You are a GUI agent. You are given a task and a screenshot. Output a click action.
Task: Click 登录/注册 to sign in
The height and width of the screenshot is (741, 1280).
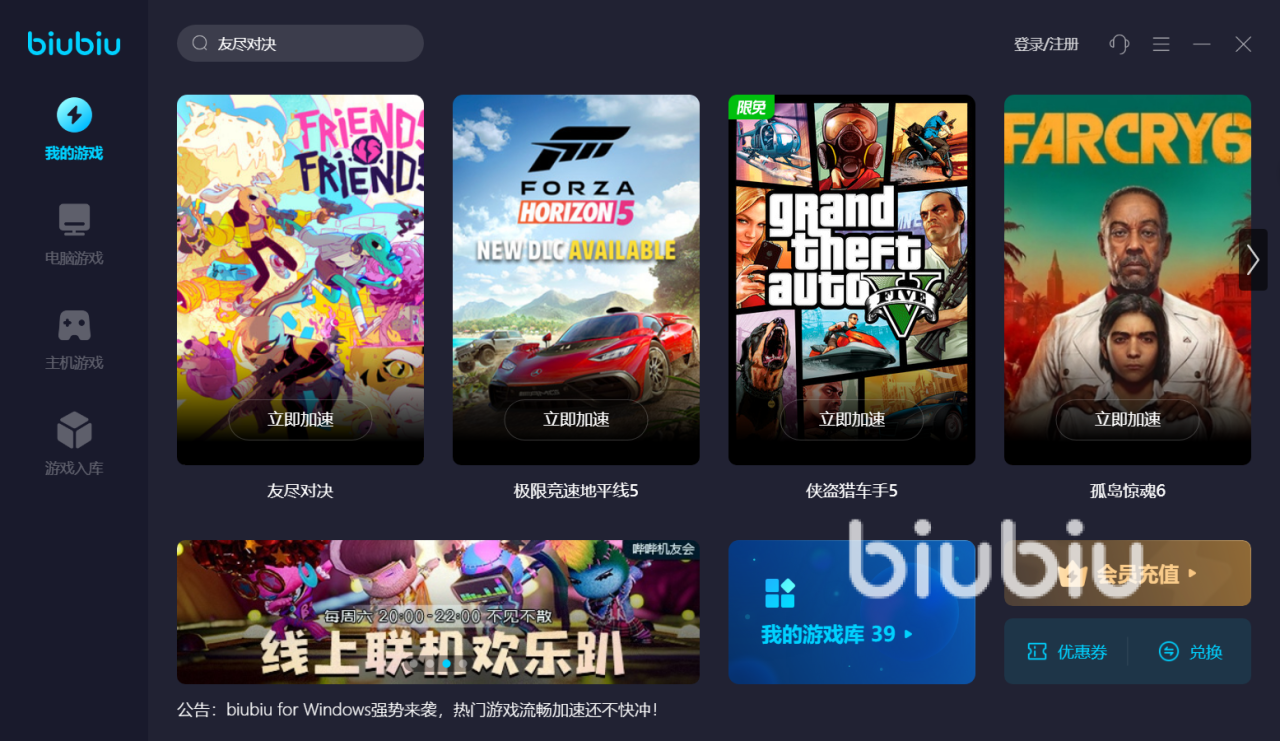(1046, 44)
